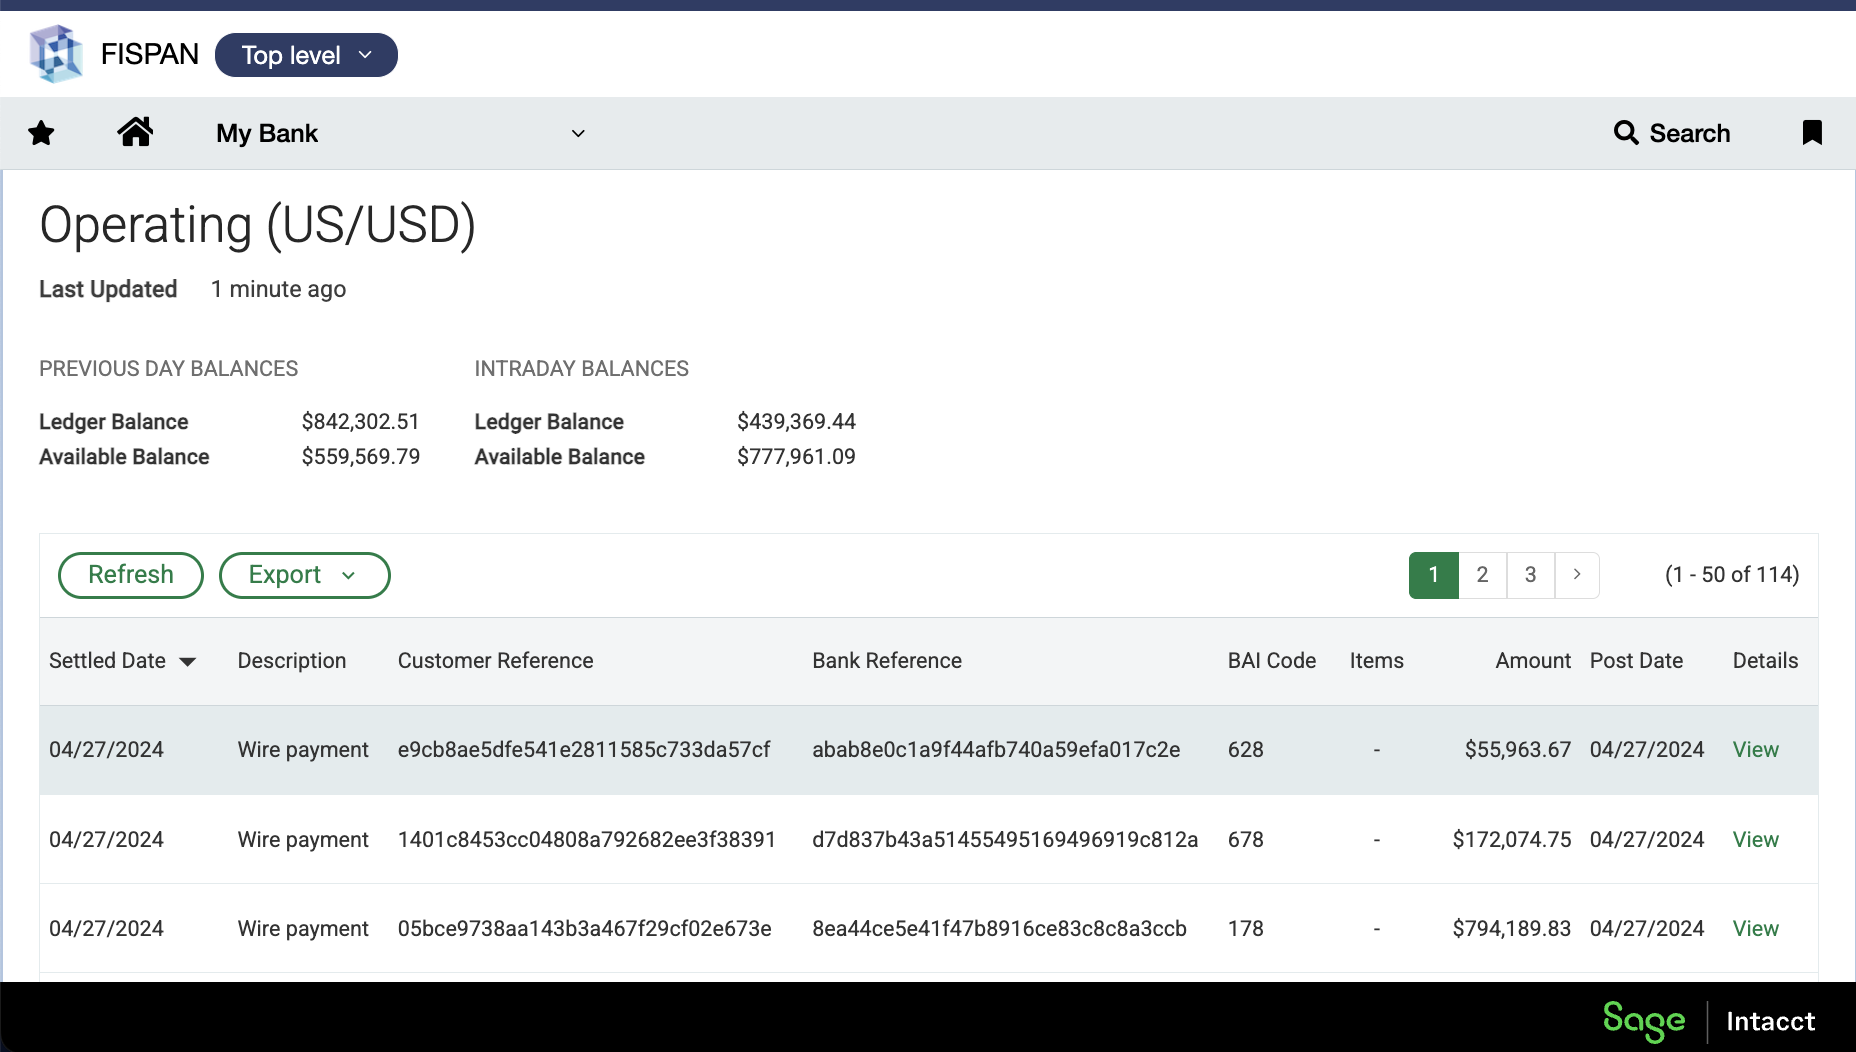Open the bookmark icon
The image size is (1856, 1052).
(x=1811, y=133)
